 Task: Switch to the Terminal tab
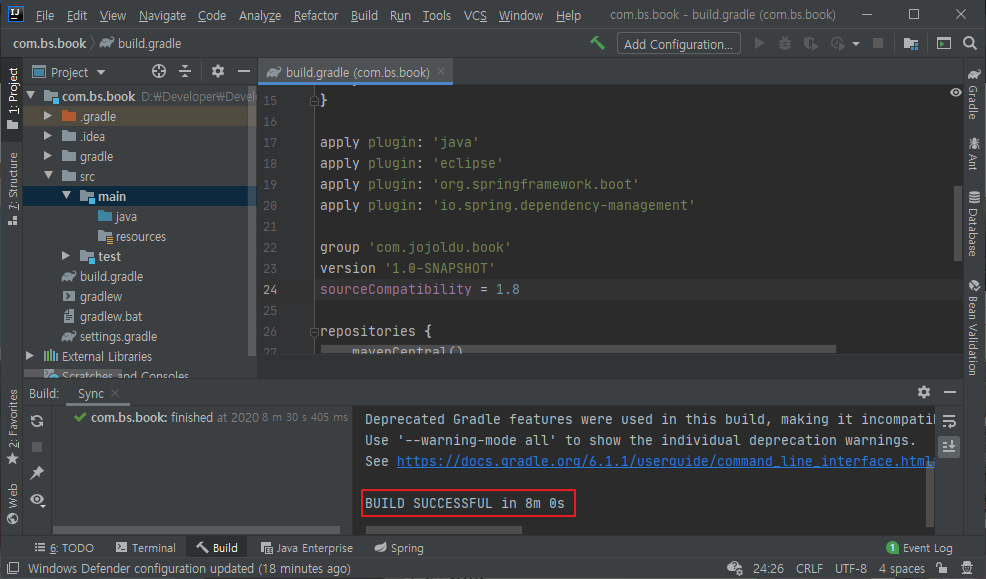coord(146,547)
